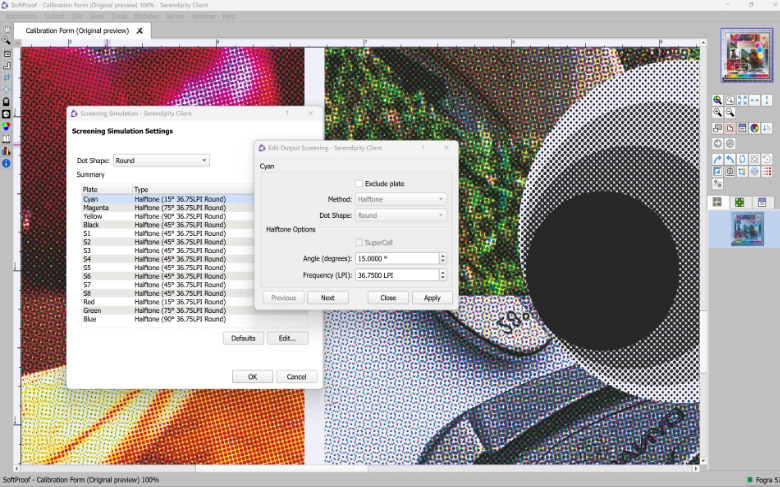Click the blue framed square icon
The width and height of the screenshot is (780, 487).
pos(717,172)
